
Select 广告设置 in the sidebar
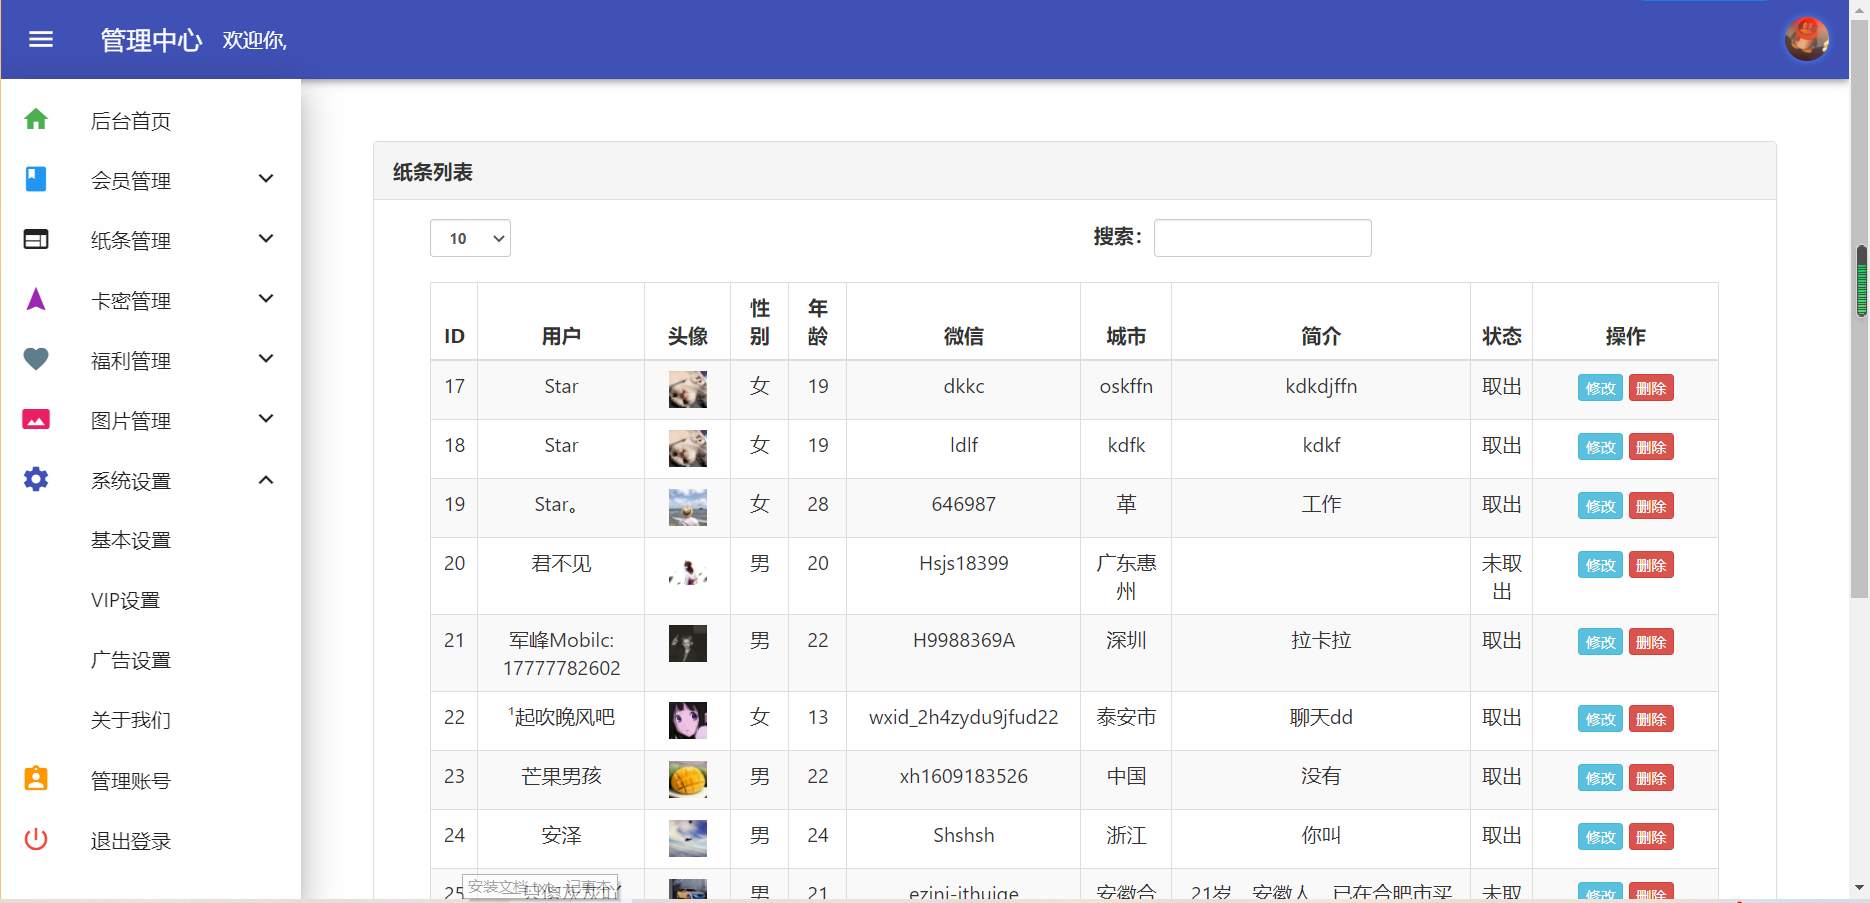[x=131, y=660]
